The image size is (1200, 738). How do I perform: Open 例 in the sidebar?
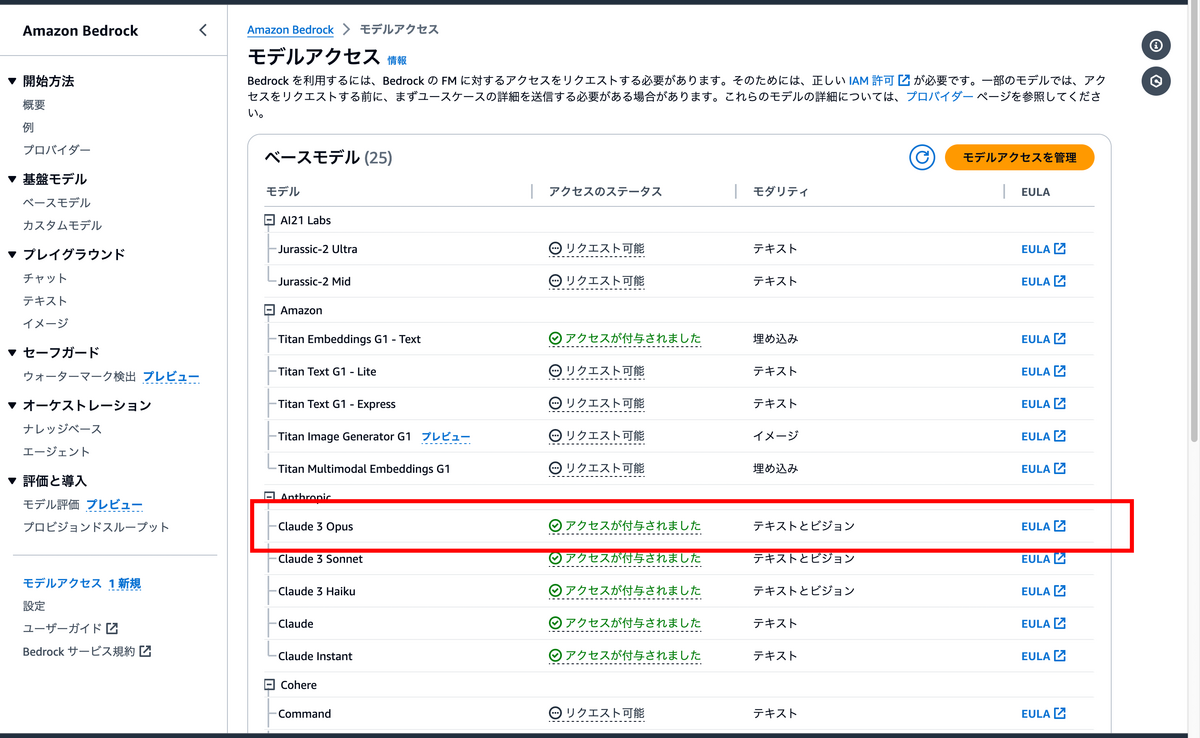[28, 127]
